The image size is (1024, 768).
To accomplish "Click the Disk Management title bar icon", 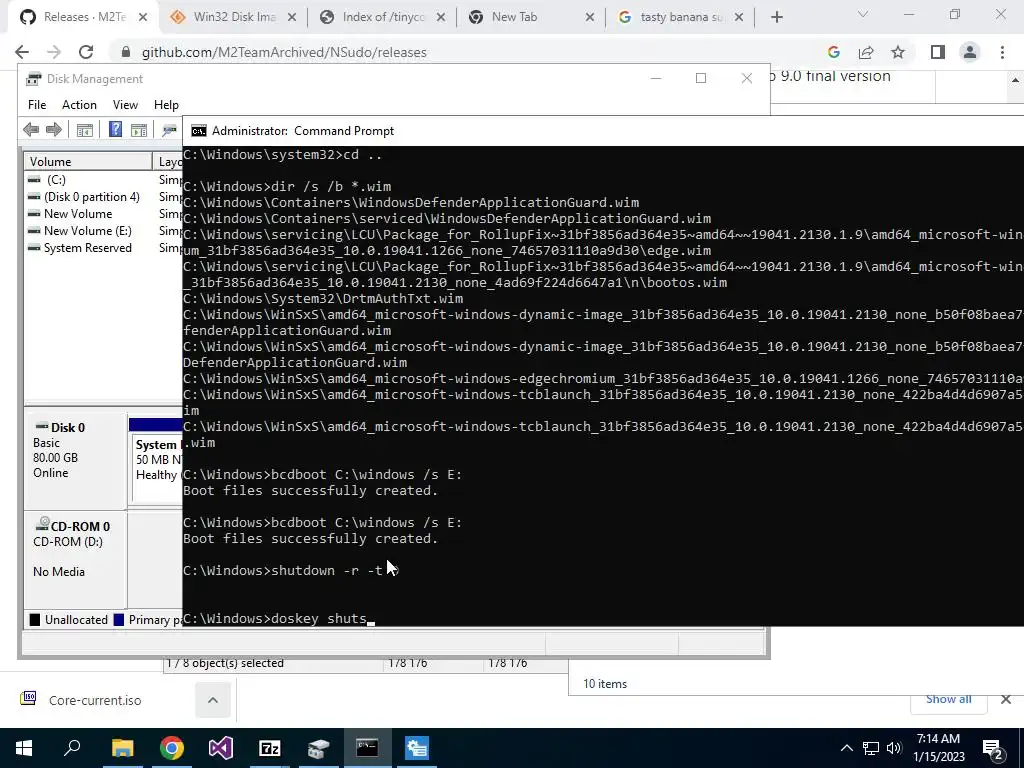I will 33,79.
